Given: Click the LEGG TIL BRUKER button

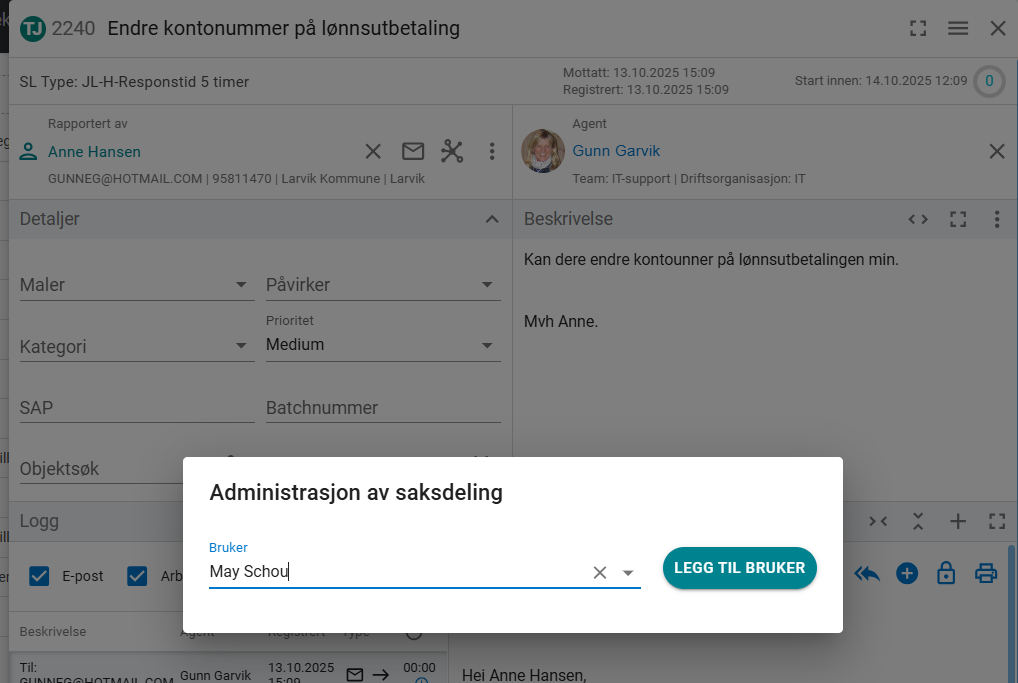Looking at the screenshot, I should coord(739,568).
